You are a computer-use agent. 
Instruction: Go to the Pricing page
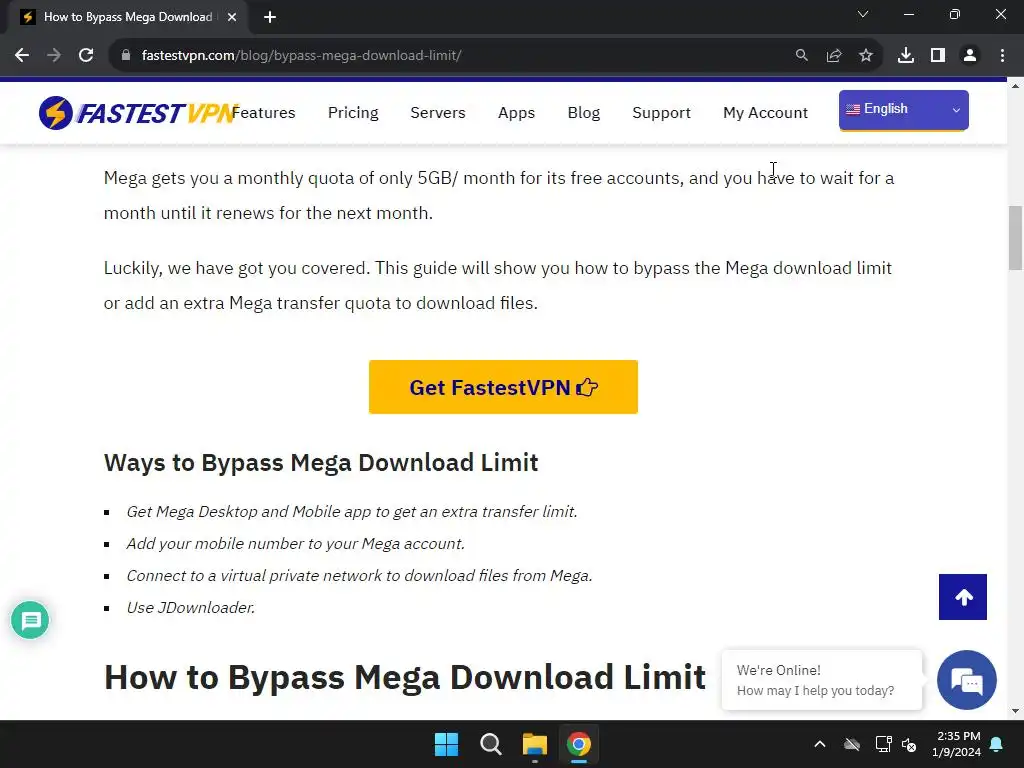353,113
